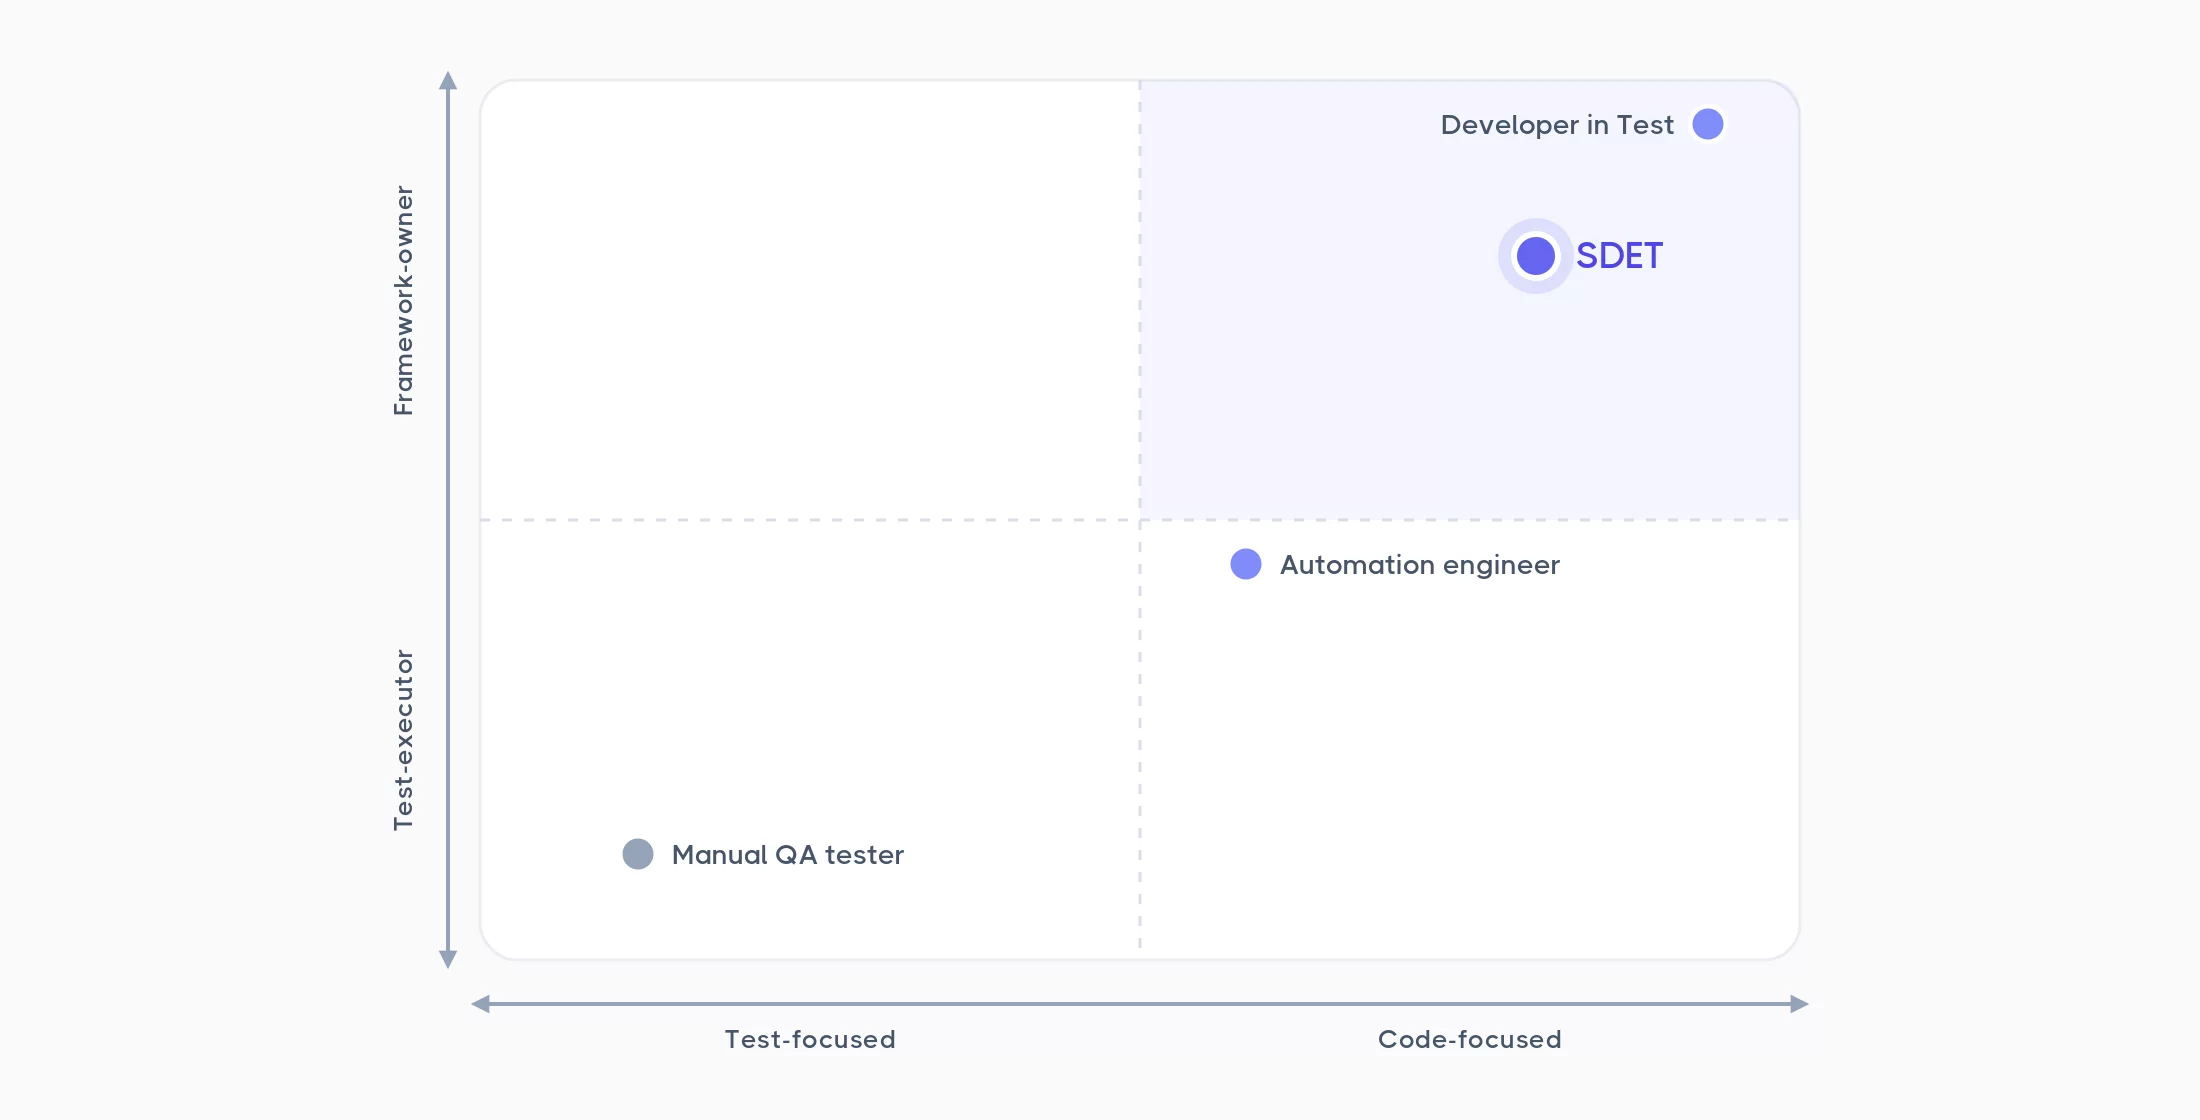This screenshot has height=1120, width=2200.
Task: Click the Code-focused axis label
Action: [x=1470, y=1040]
